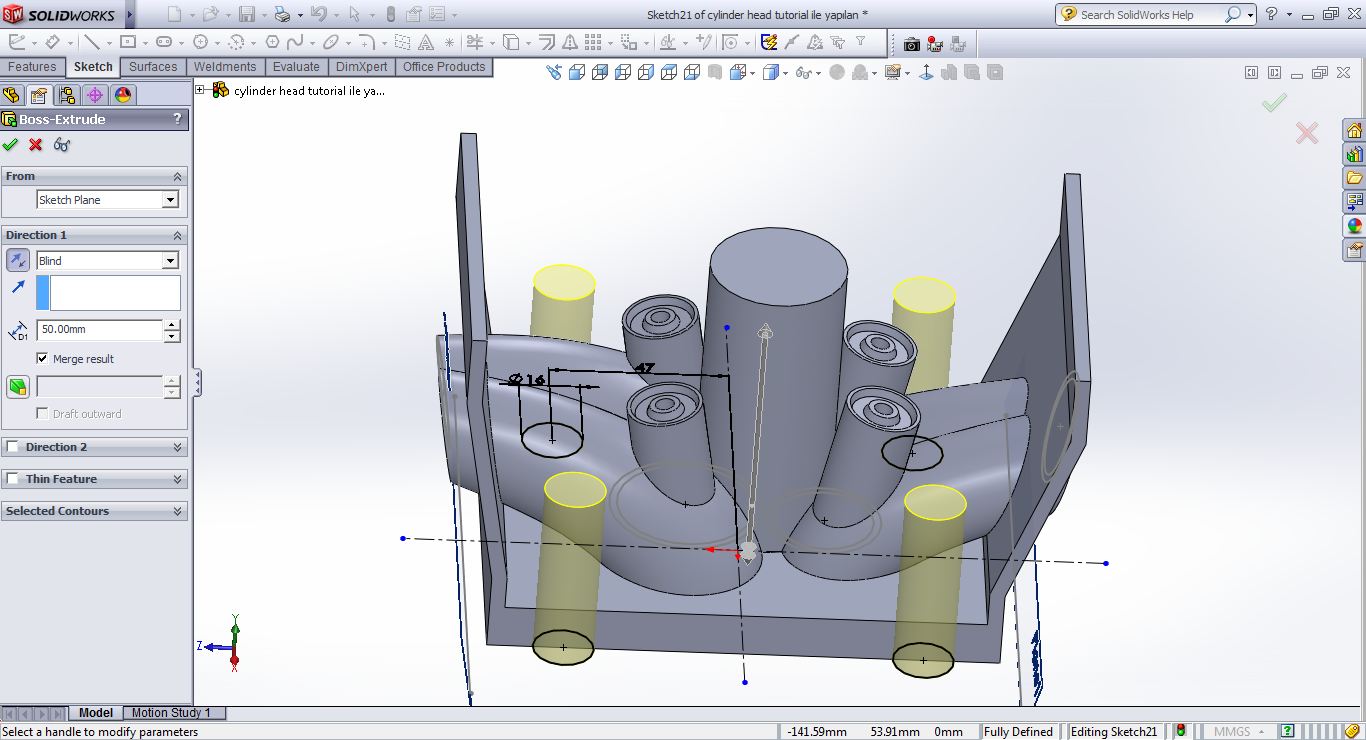Toggle the DimXpert toolbar tab
This screenshot has width=1366, height=740.
coord(362,67)
